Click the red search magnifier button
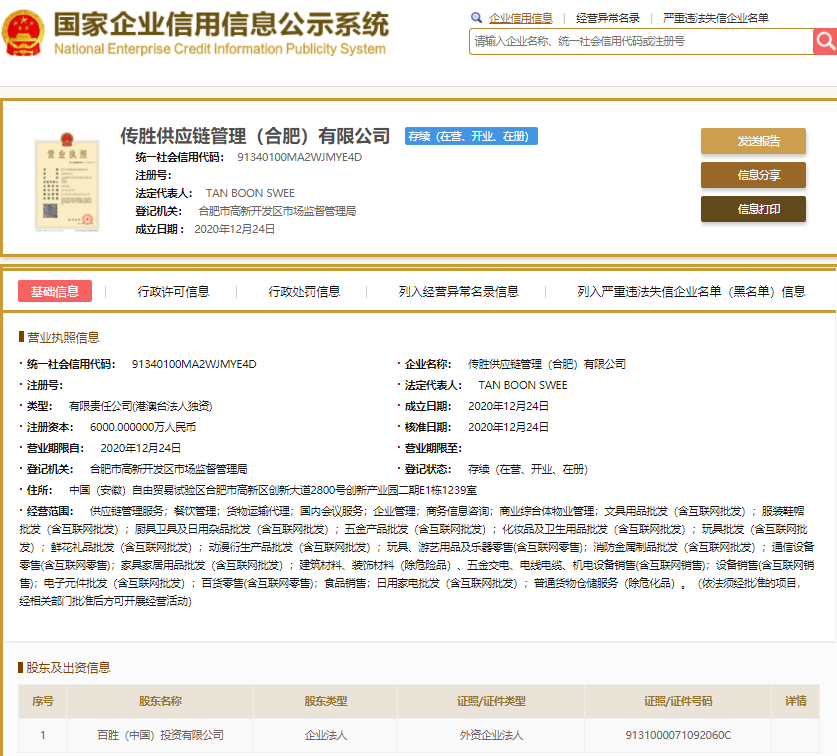Screen dimensions: 837x756 coord(825,42)
